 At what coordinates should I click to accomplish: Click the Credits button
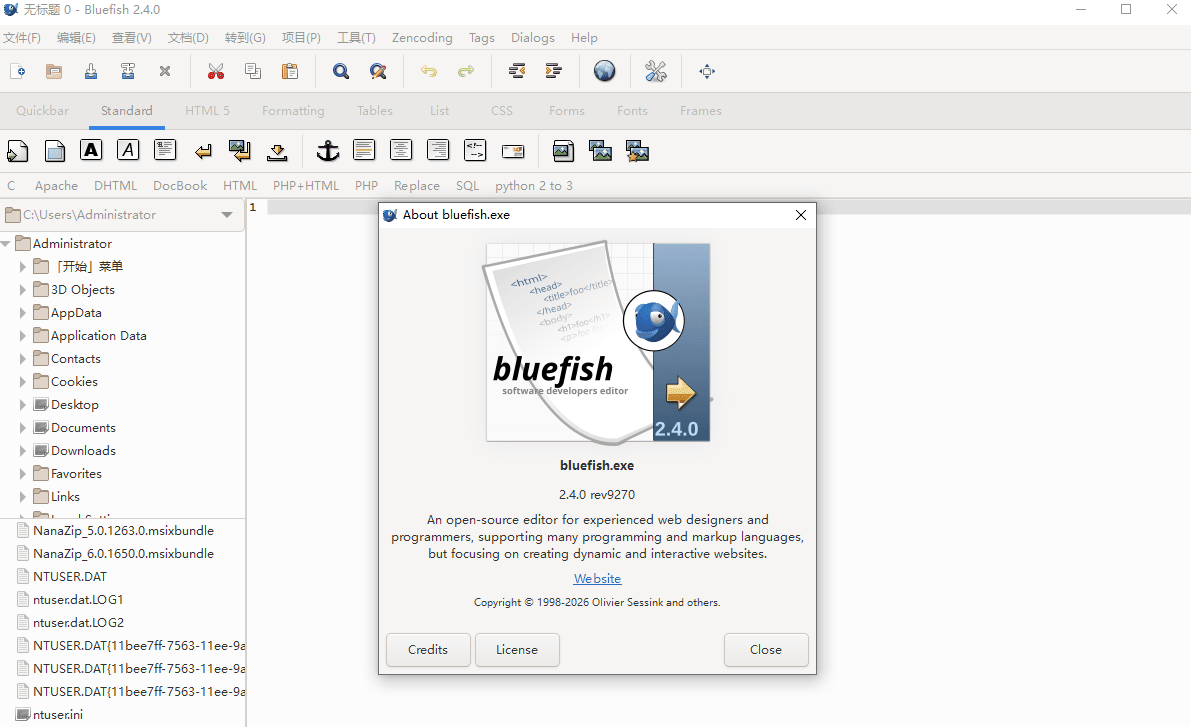tap(428, 650)
